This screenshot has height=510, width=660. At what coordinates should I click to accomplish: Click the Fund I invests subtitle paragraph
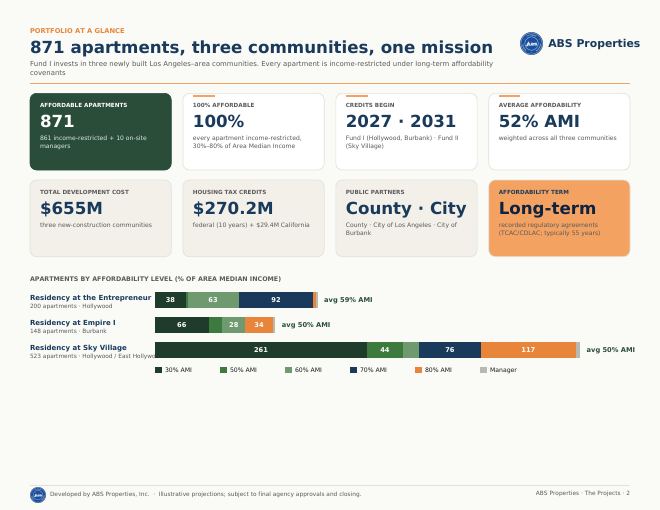click(261, 68)
